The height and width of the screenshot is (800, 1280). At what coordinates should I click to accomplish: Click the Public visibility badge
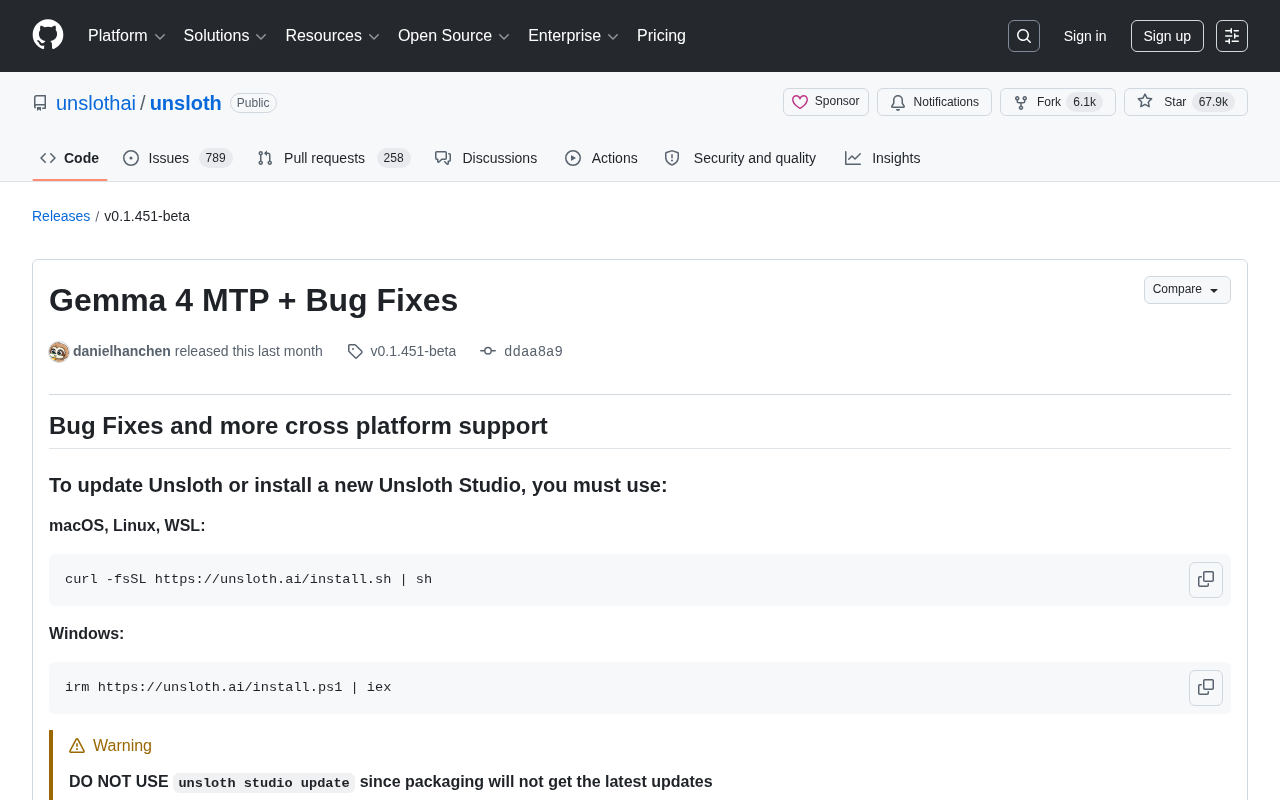point(253,103)
